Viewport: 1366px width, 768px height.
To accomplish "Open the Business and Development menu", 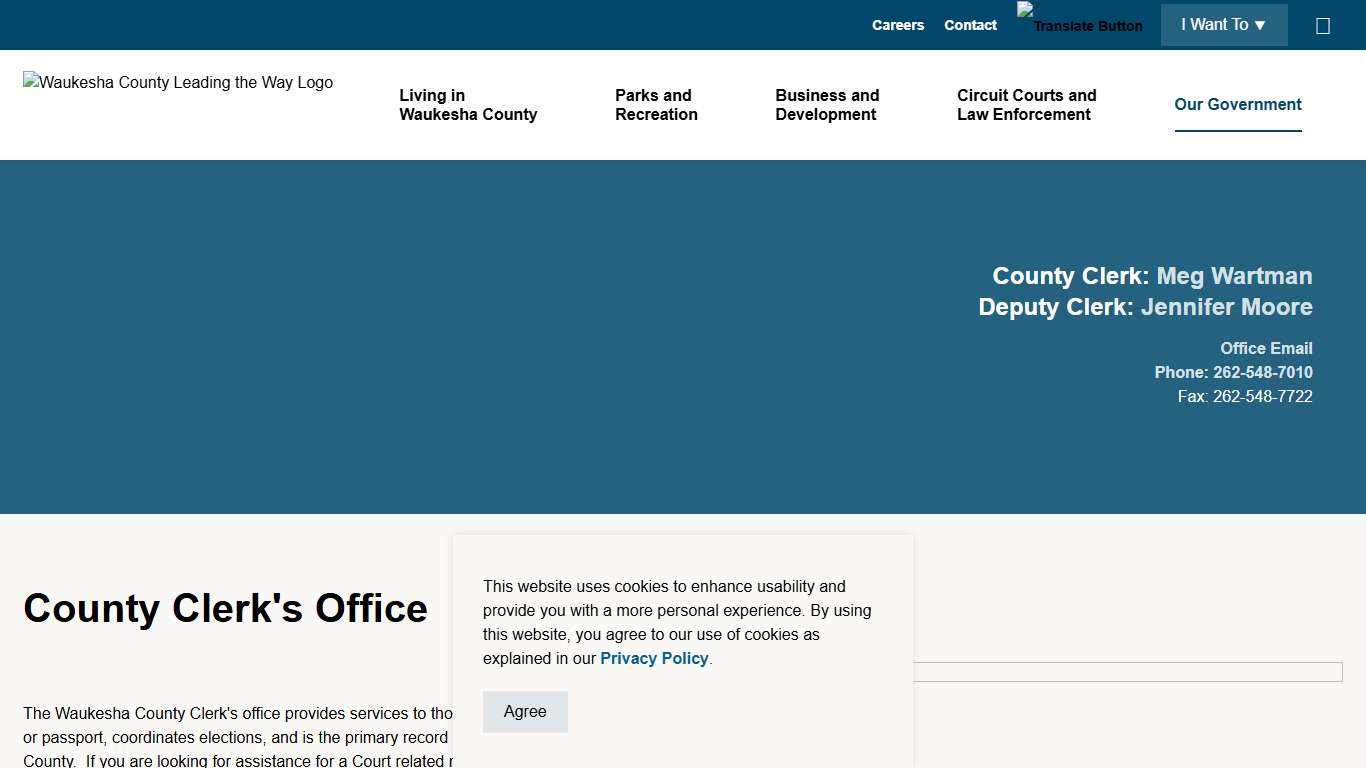I will [x=827, y=105].
